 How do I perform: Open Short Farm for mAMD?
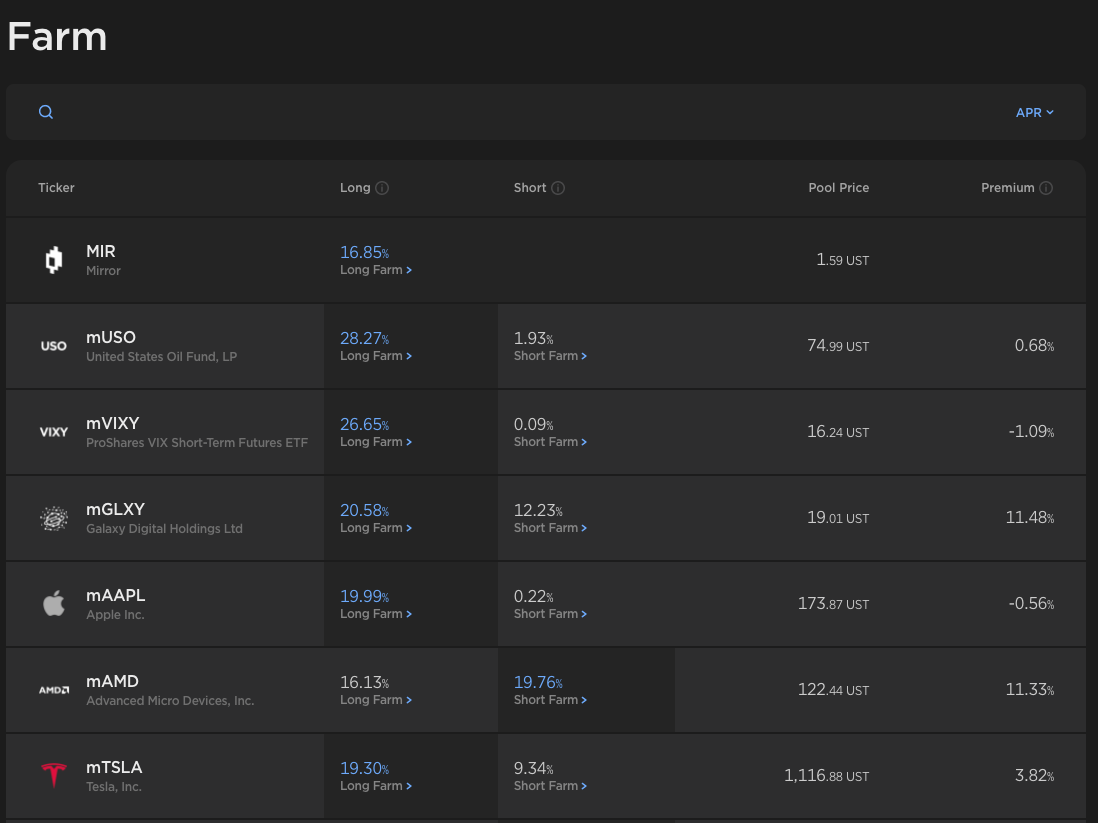550,700
